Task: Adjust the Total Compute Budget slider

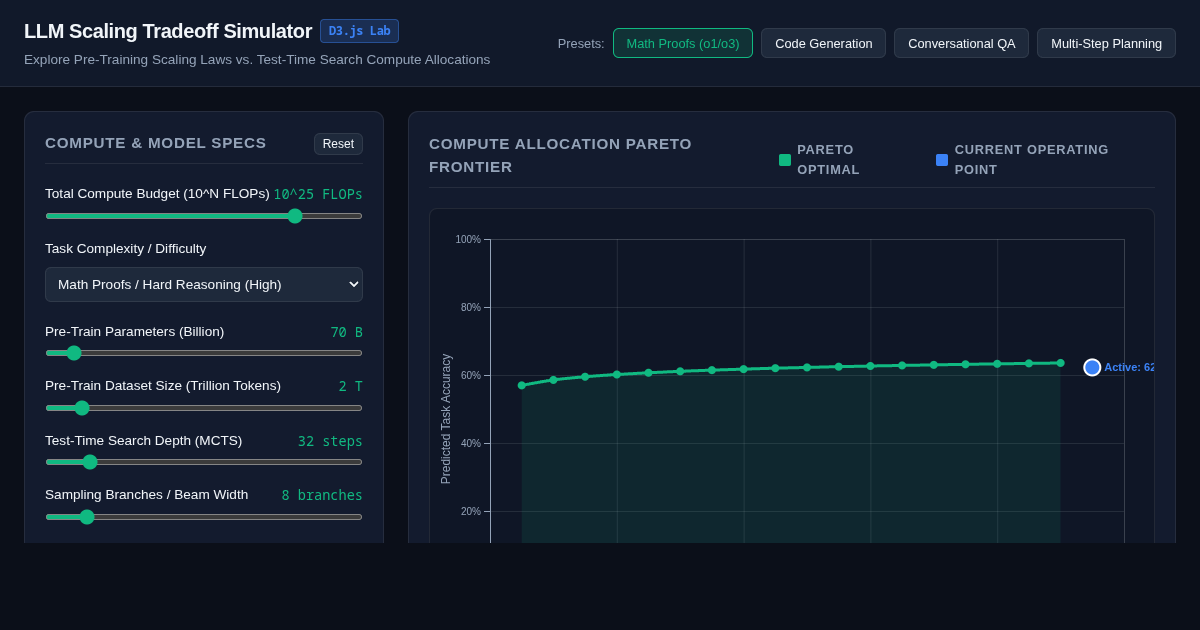Action: pyautogui.click(x=204, y=216)
